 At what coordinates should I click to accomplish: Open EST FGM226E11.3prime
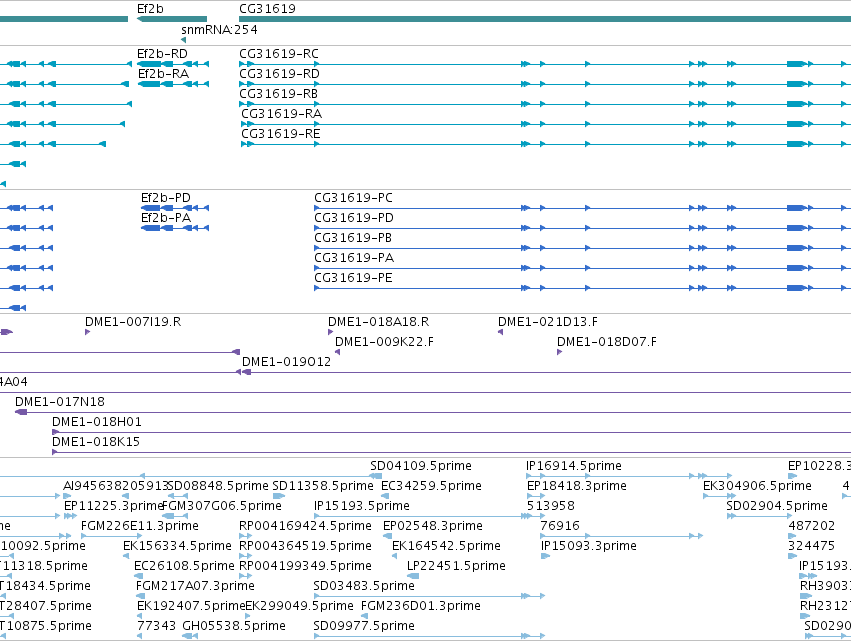tap(140, 526)
